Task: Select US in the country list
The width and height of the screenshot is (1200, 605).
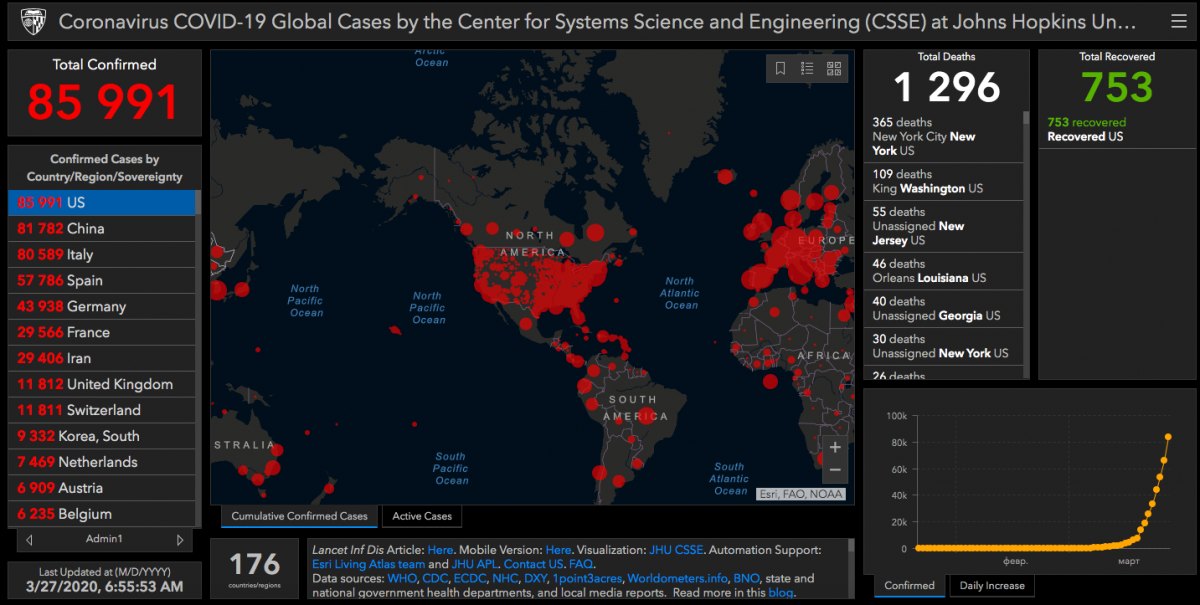Action: [101, 202]
